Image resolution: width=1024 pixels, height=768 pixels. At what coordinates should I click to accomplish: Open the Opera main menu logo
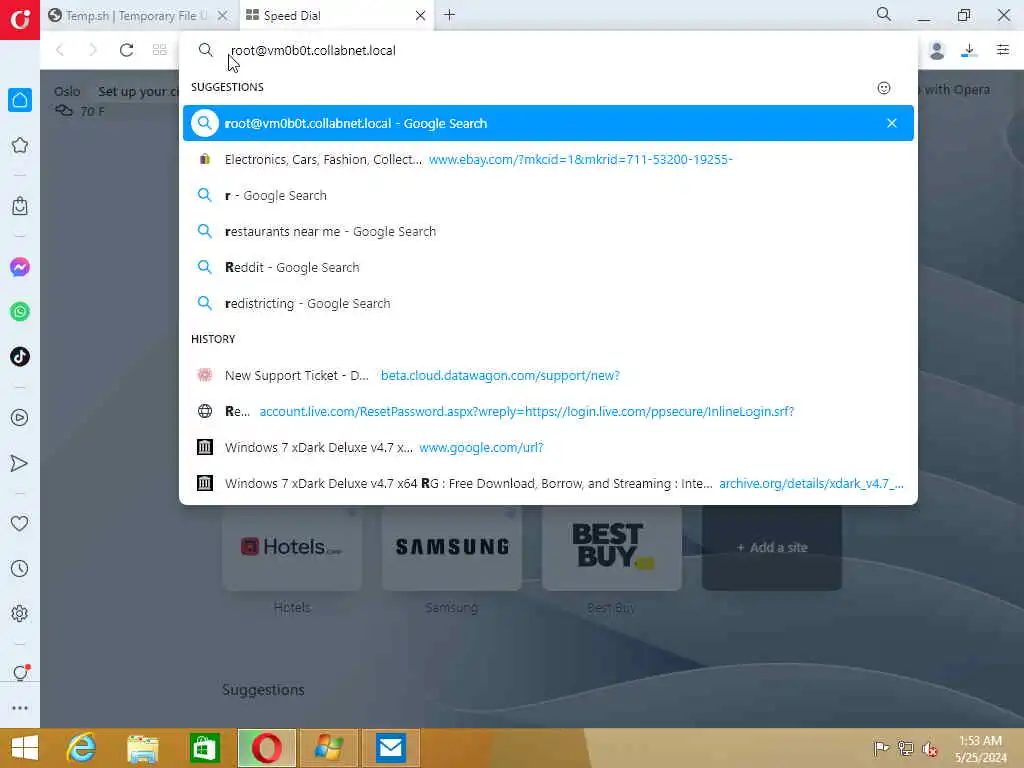pos(20,20)
